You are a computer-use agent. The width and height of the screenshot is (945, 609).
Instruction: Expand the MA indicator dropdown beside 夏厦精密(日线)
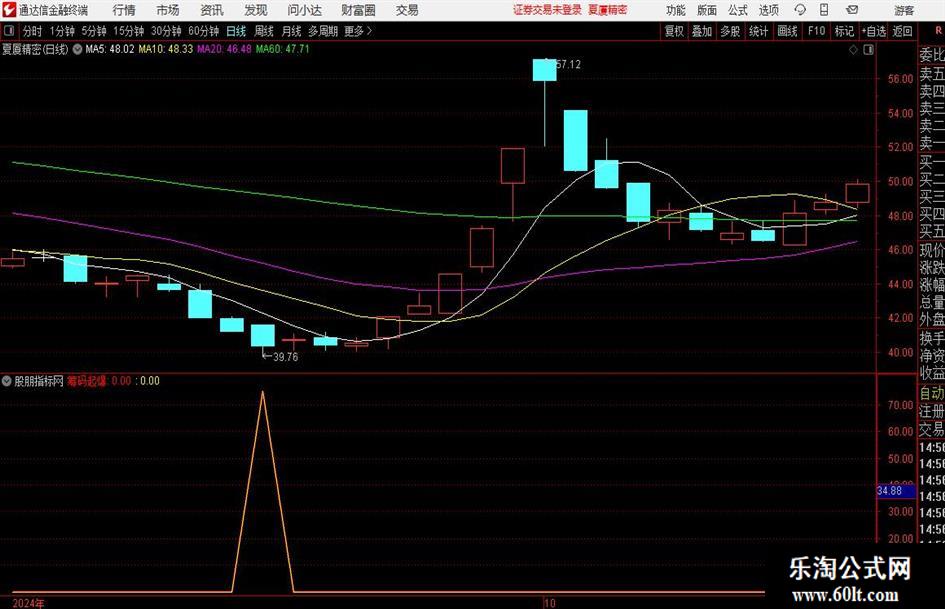click(x=77, y=49)
